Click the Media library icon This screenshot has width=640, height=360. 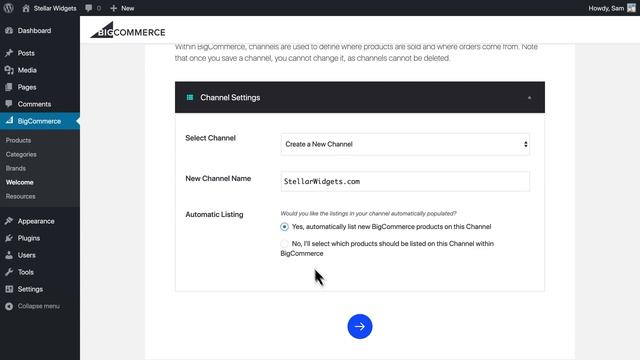coord(9,70)
